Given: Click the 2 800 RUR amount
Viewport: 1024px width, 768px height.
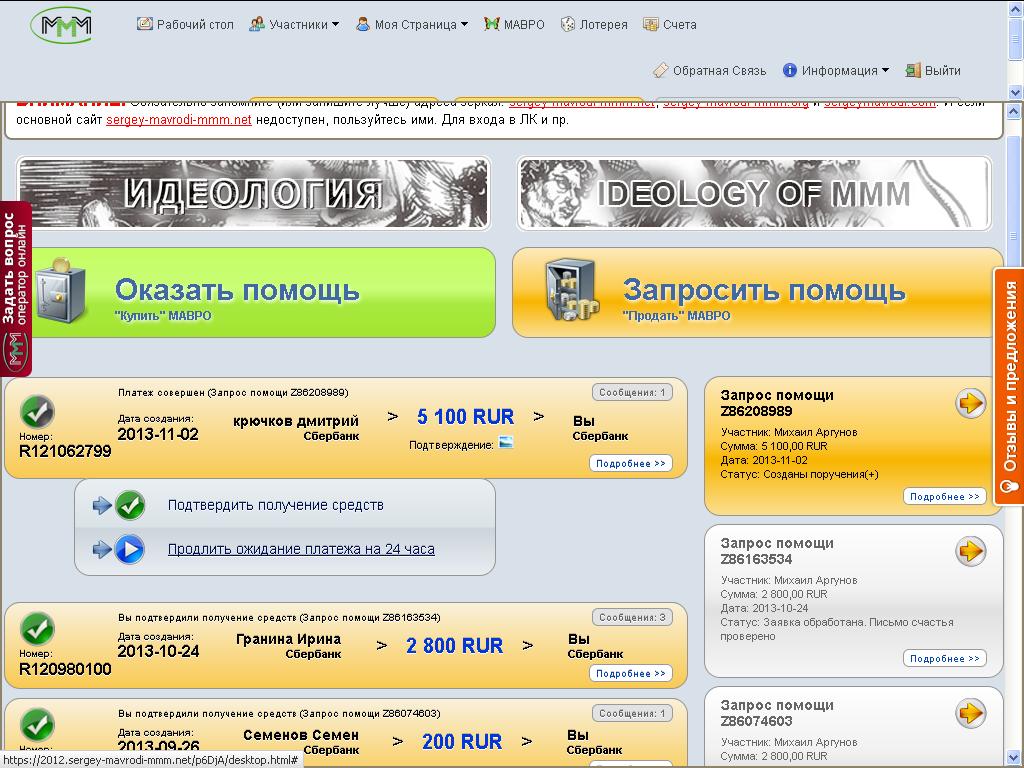Looking at the screenshot, I should (455, 646).
